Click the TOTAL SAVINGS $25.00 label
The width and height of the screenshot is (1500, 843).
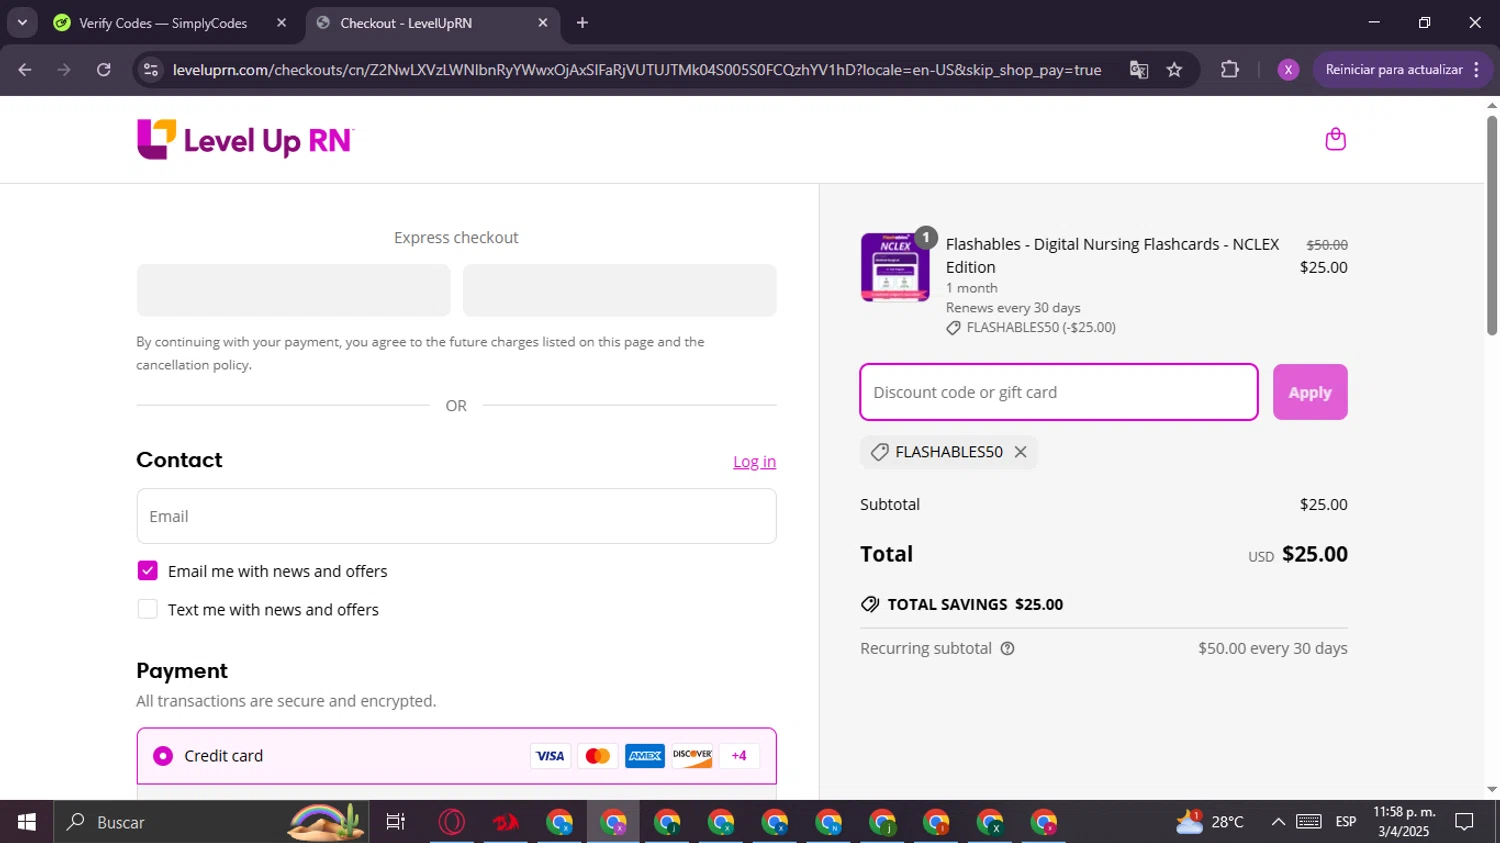click(975, 605)
